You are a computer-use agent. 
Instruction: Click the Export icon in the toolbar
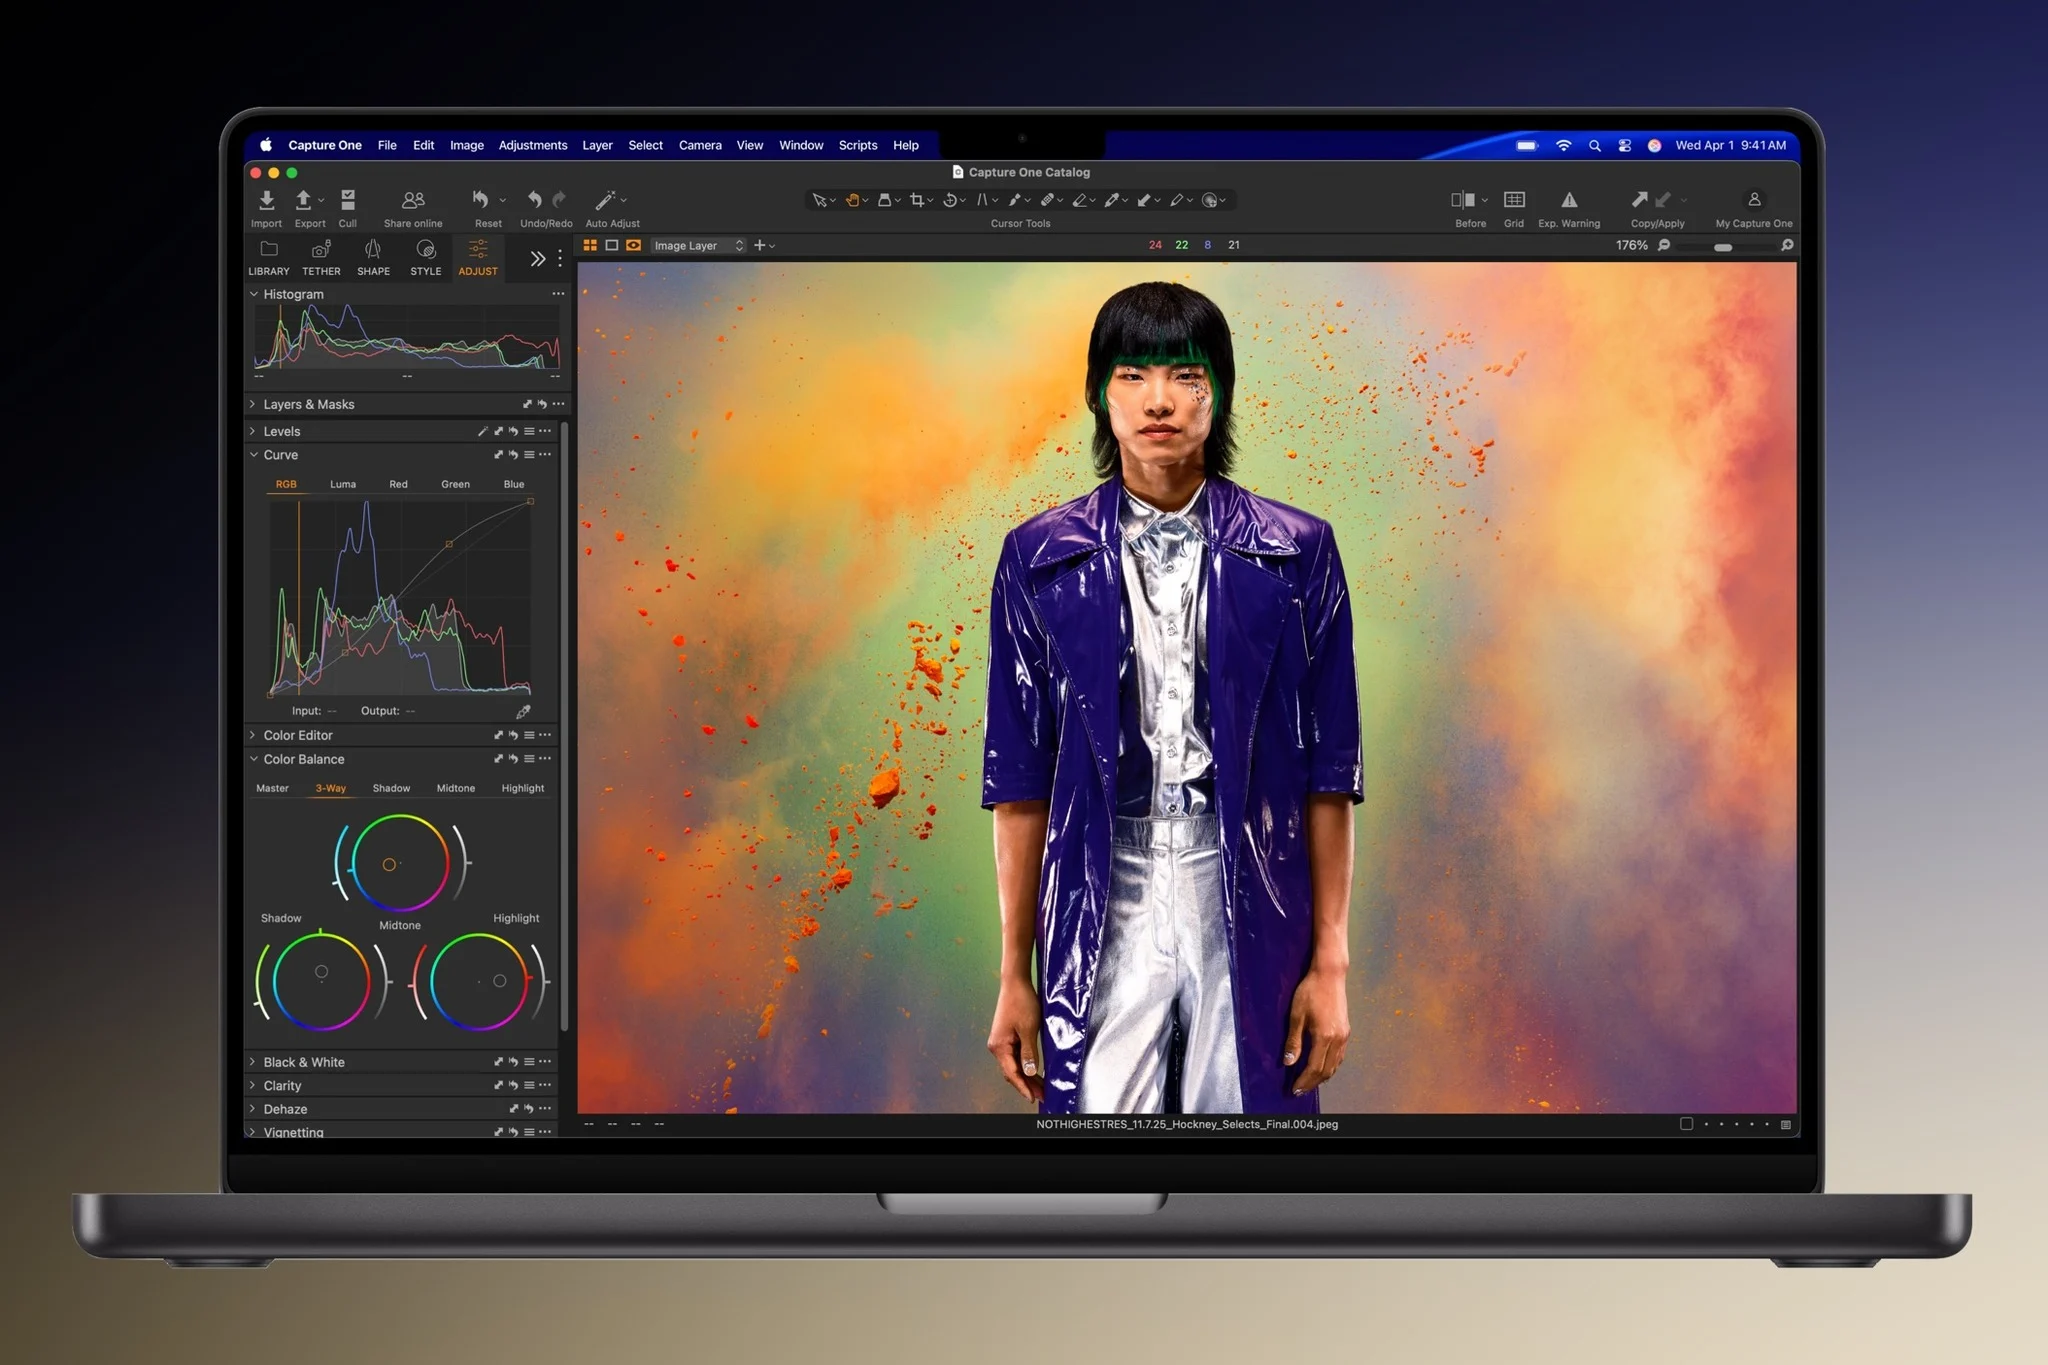[x=303, y=200]
